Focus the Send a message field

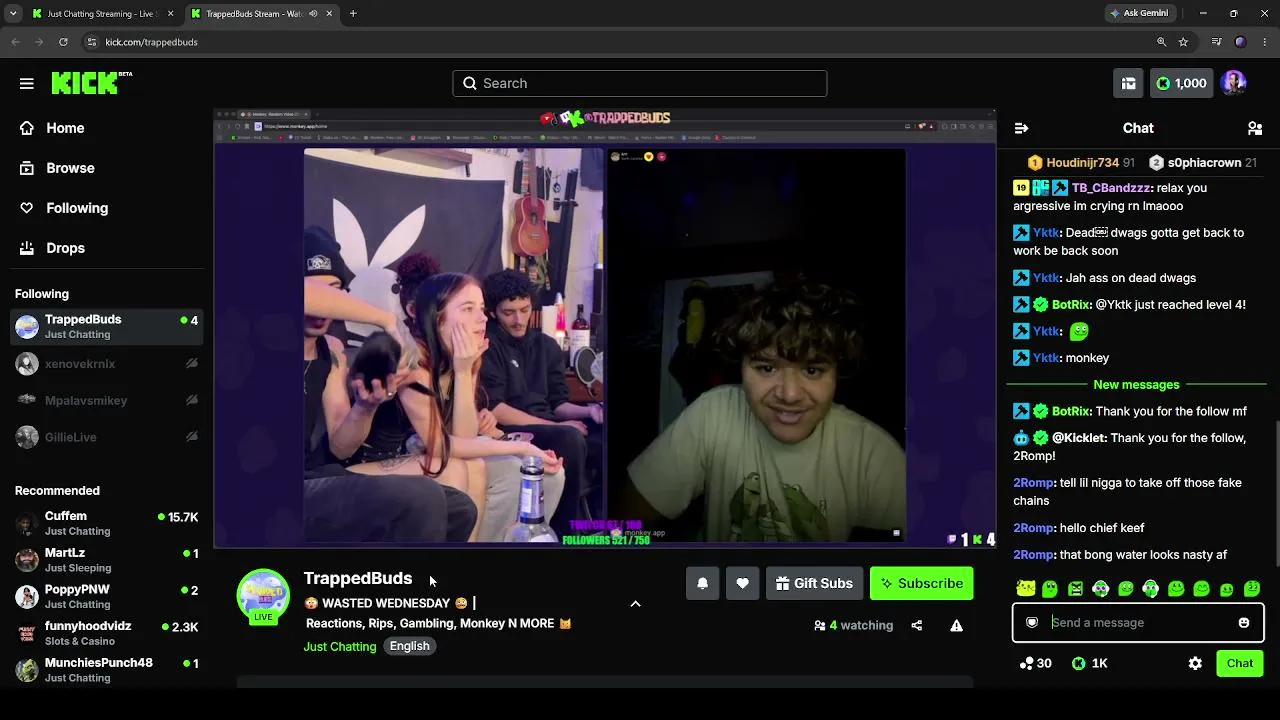pyautogui.click(x=1138, y=622)
